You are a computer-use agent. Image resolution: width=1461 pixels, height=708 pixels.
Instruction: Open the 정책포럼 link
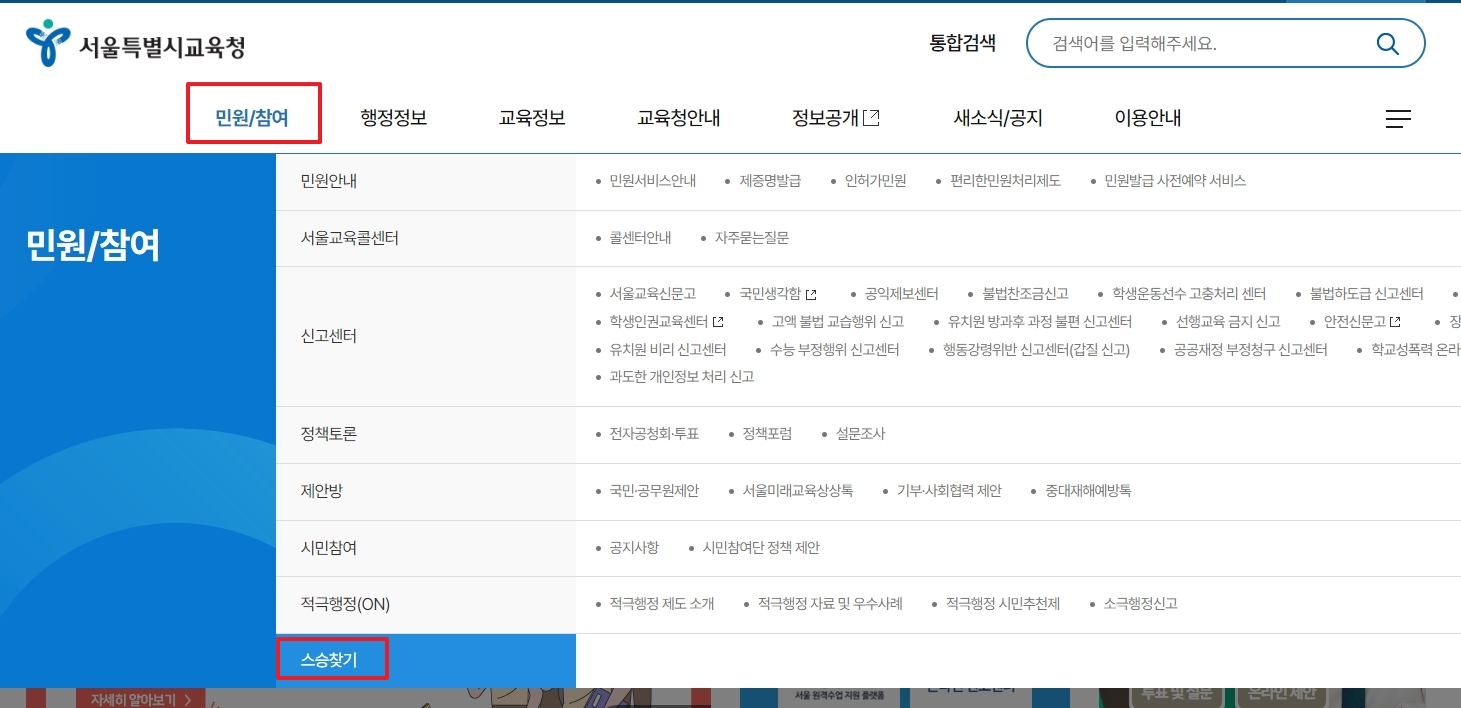[x=767, y=434]
